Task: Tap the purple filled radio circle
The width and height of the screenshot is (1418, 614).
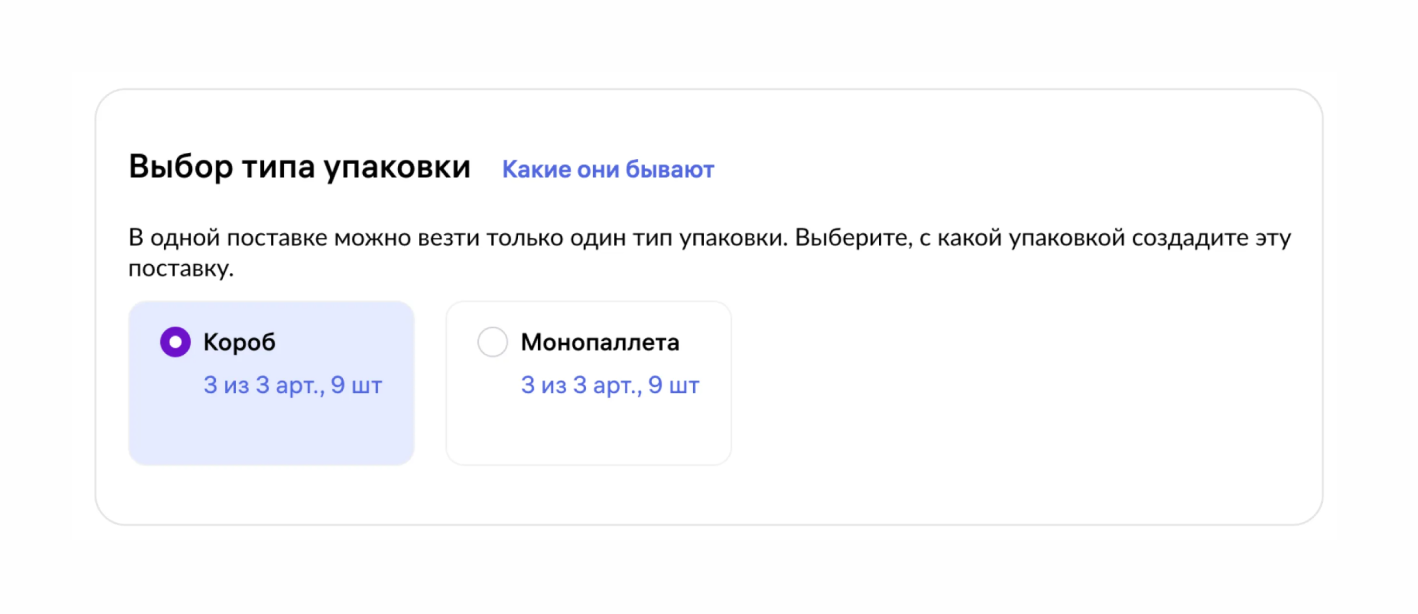Action: tap(175, 343)
